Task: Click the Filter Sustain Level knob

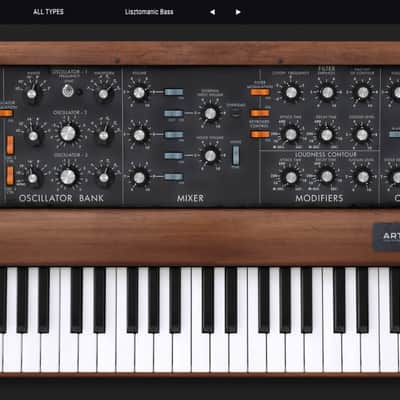Action: click(x=362, y=135)
